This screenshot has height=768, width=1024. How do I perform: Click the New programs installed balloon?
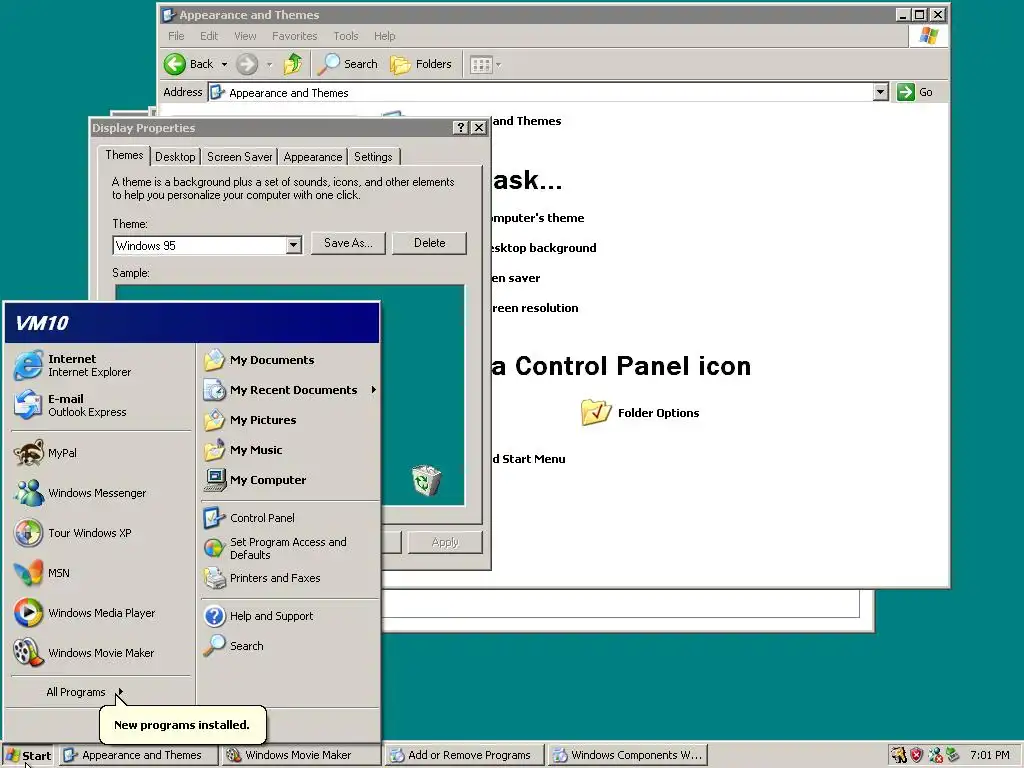[x=182, y=724]
